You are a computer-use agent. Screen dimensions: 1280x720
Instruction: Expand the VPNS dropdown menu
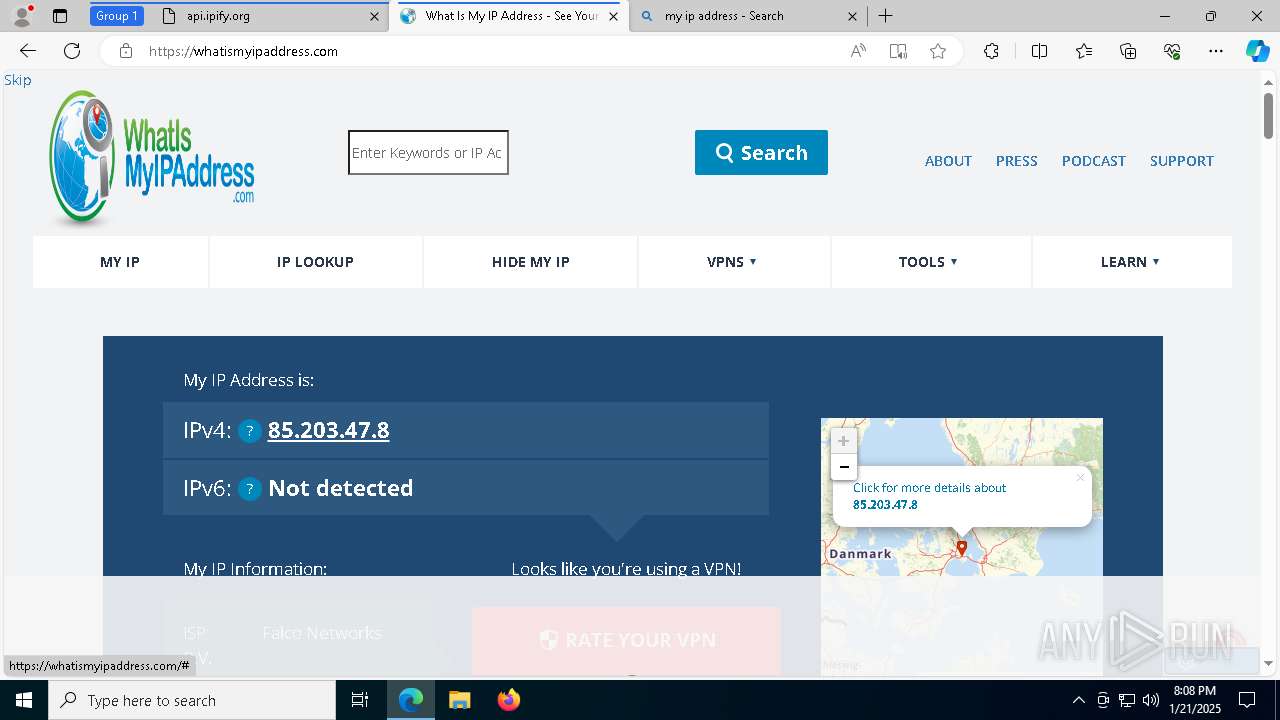733,262
